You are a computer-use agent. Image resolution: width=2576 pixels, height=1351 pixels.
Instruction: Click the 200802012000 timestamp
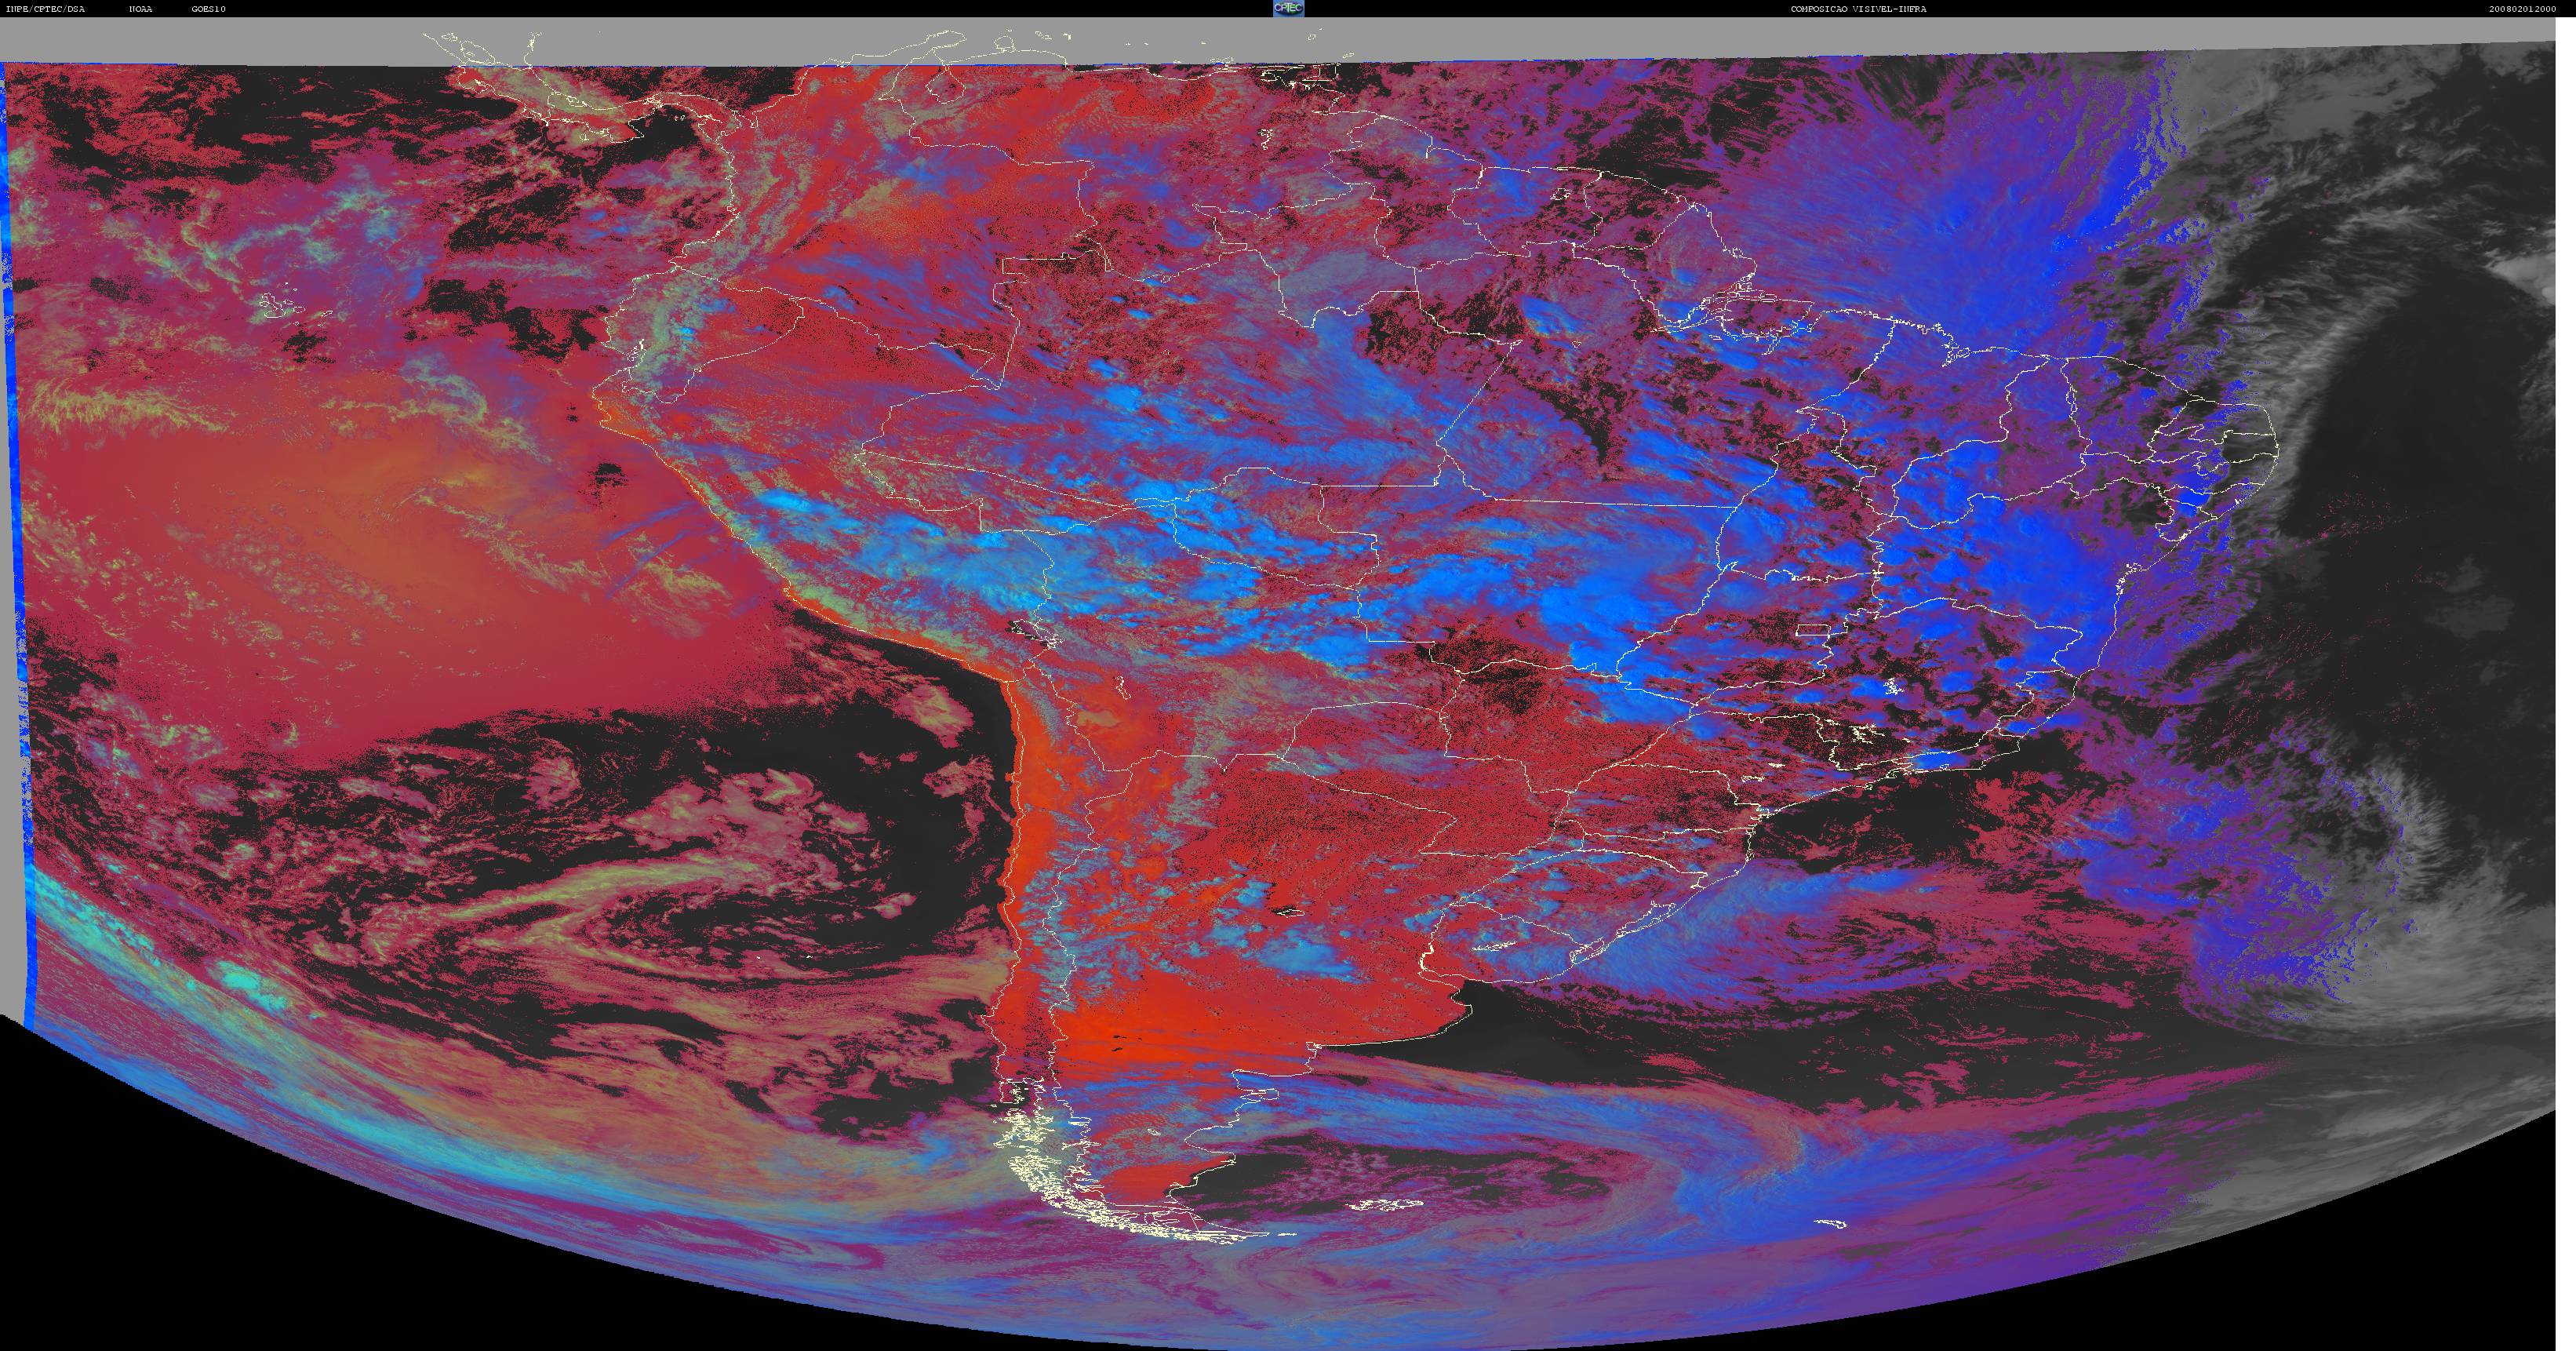coord(2522,9)
